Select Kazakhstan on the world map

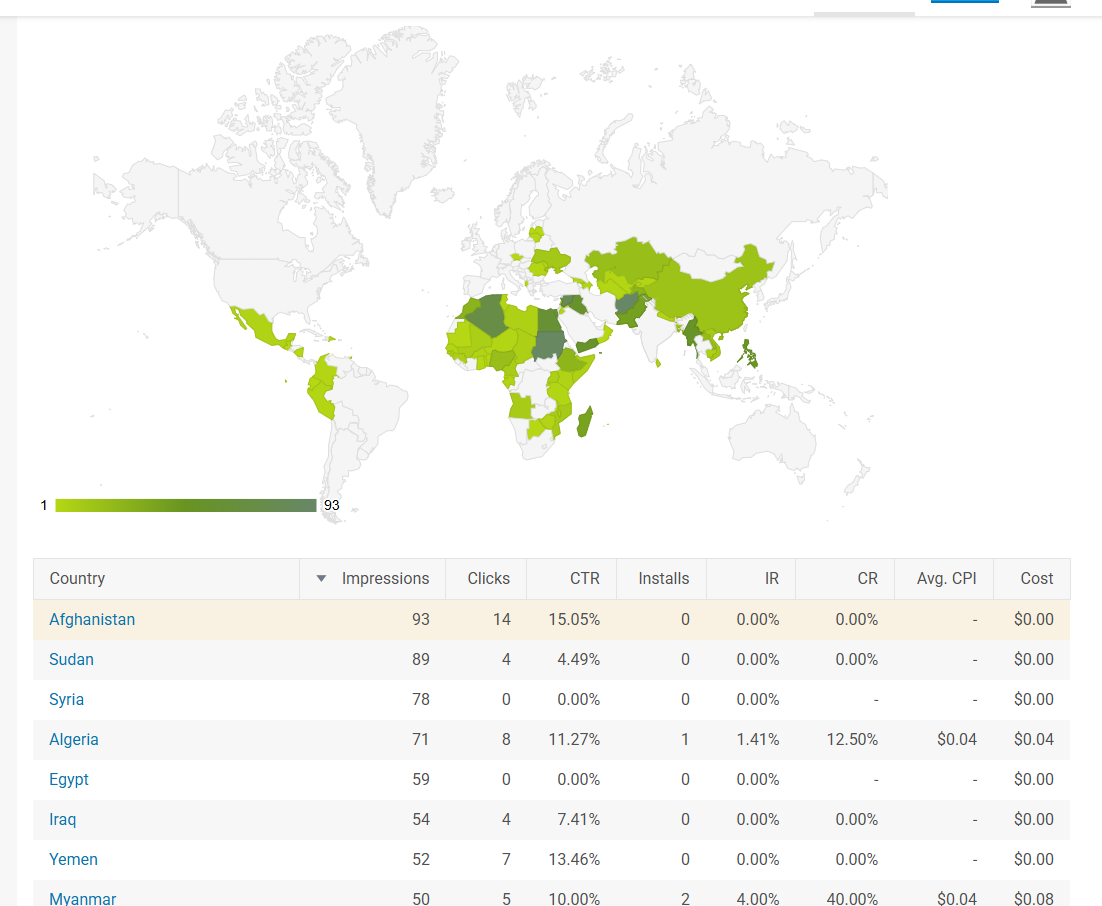(629, 258)
